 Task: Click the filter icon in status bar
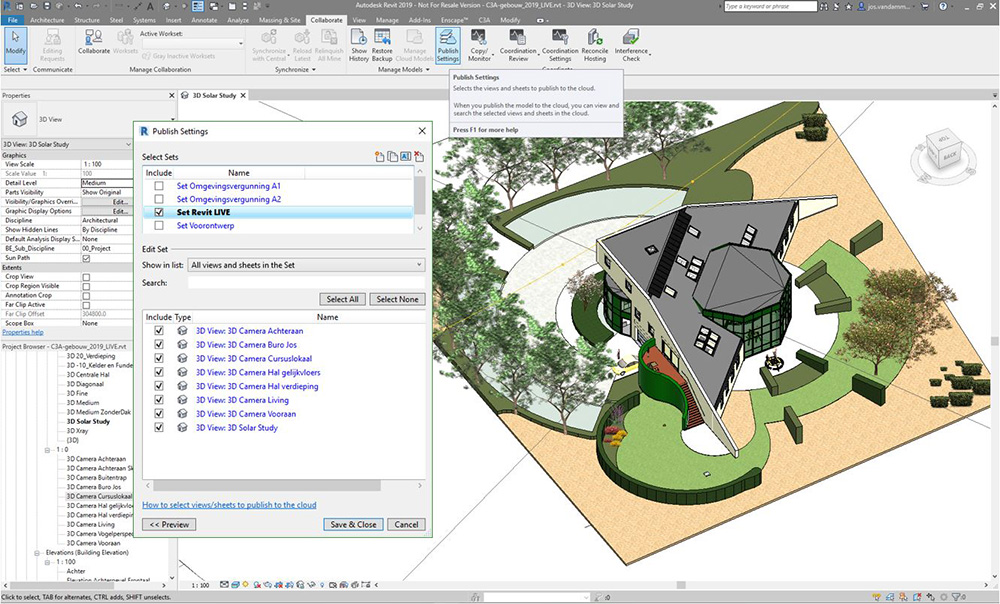coord(955,597)
